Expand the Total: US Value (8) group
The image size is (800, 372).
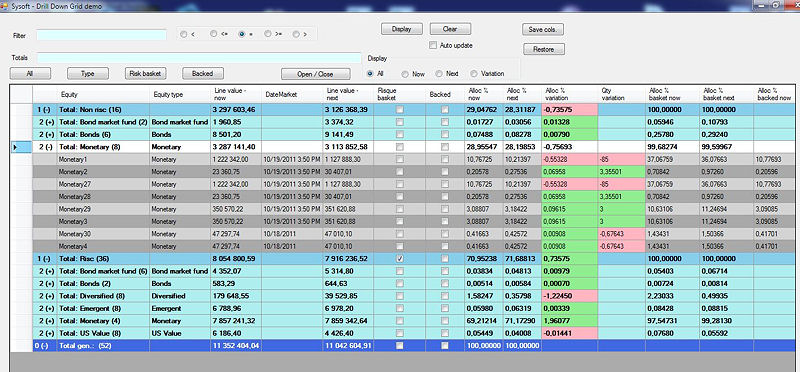pyautogui.click(x=45, y=333)
